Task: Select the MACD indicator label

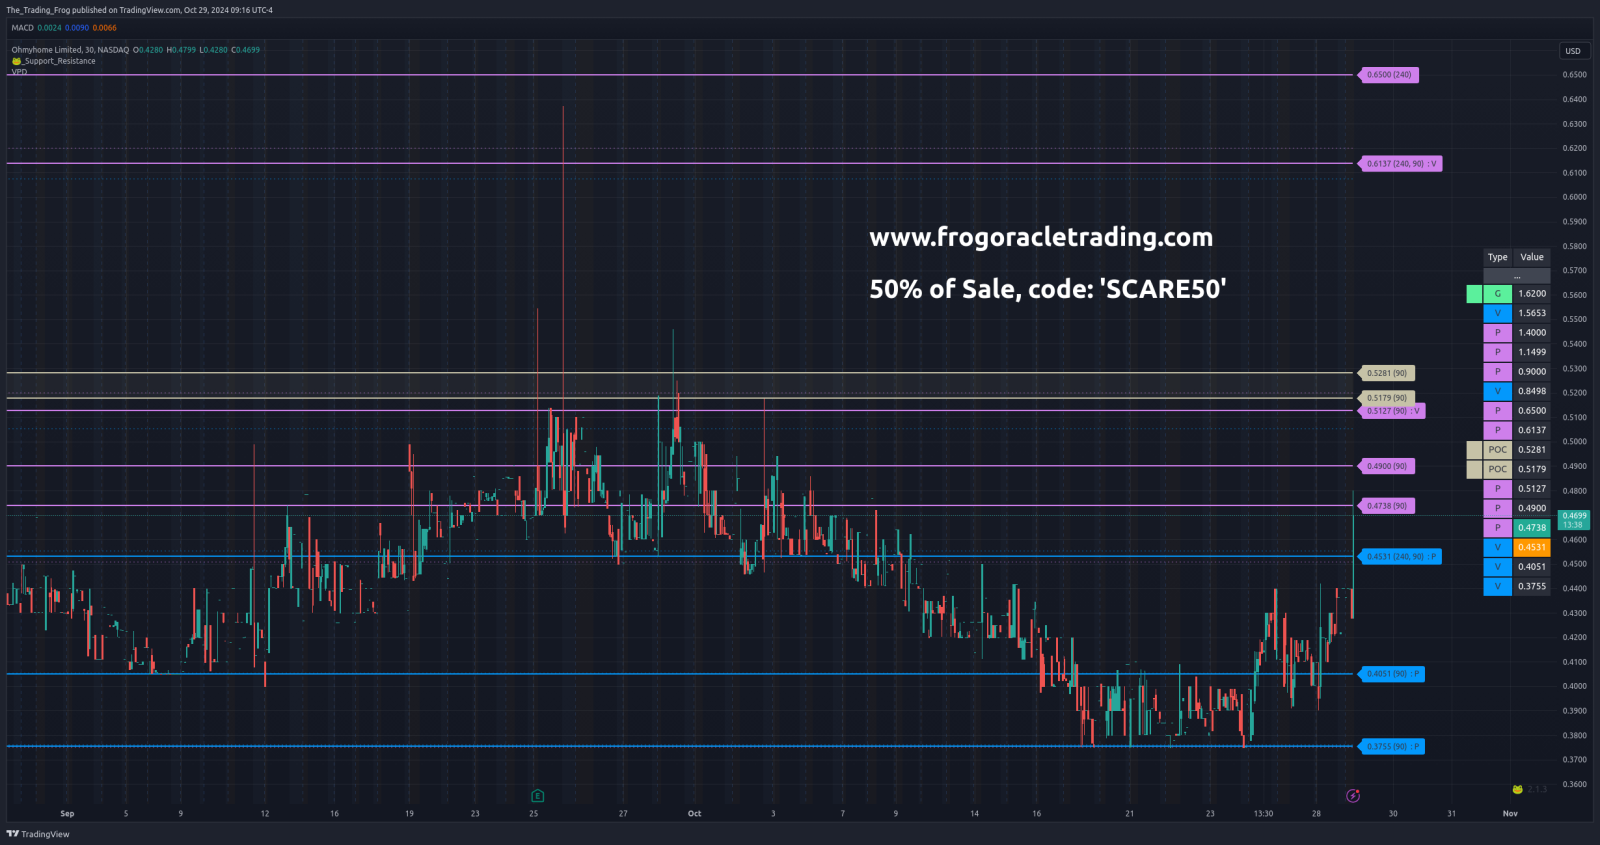Action: point(22,28)
